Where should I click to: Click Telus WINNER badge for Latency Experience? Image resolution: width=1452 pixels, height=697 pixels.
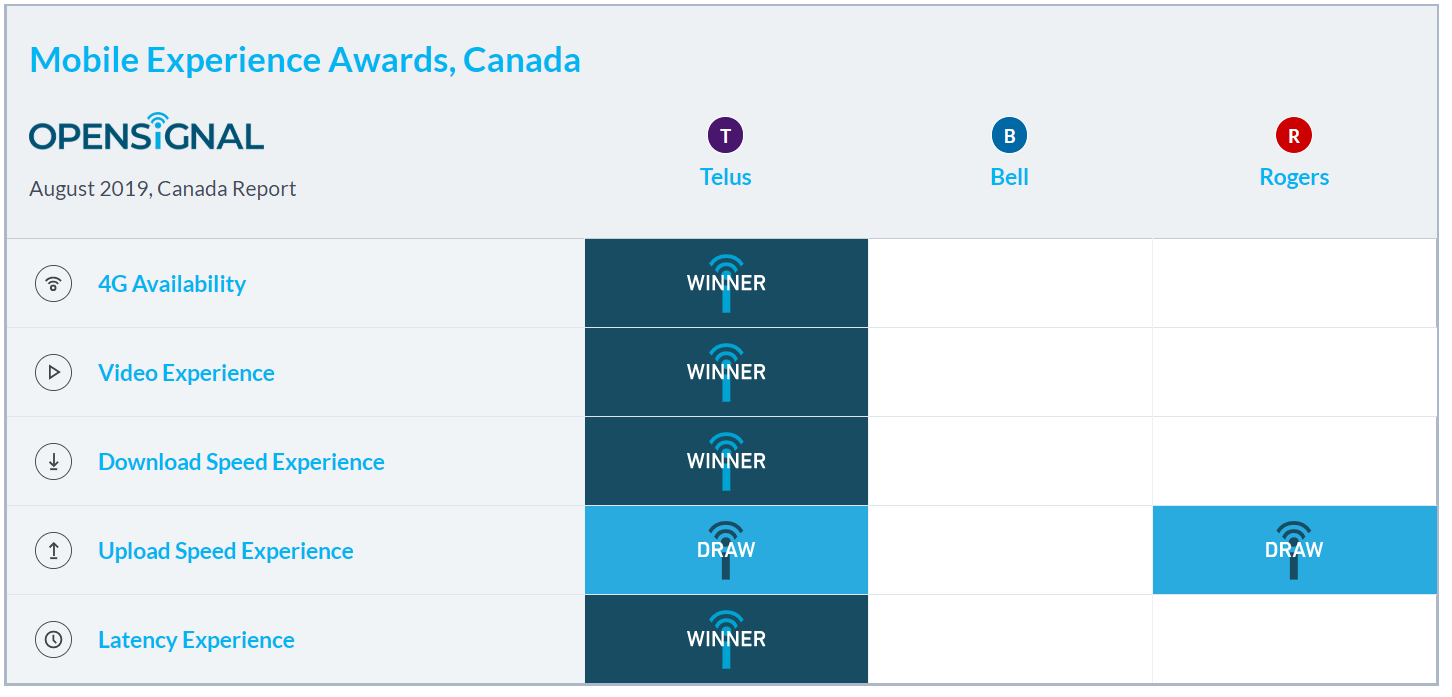tap(726, 639)
